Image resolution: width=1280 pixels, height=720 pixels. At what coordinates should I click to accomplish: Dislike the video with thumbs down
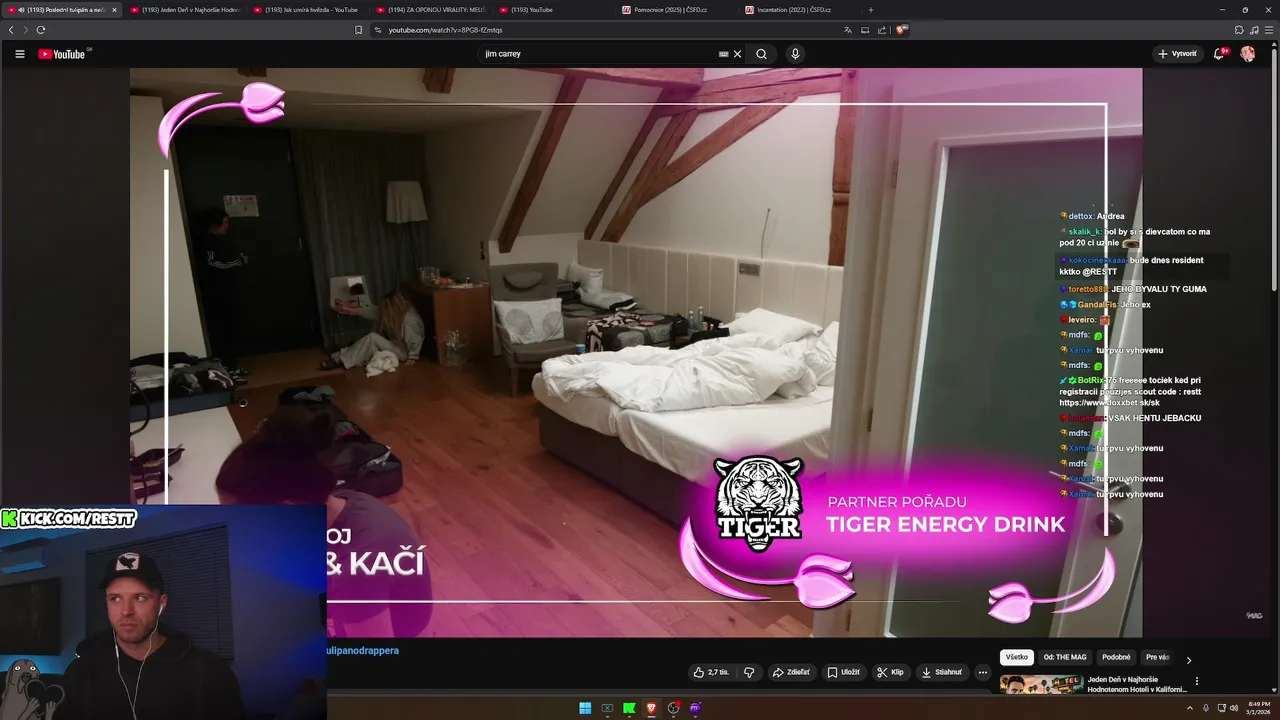pos(749,672)
